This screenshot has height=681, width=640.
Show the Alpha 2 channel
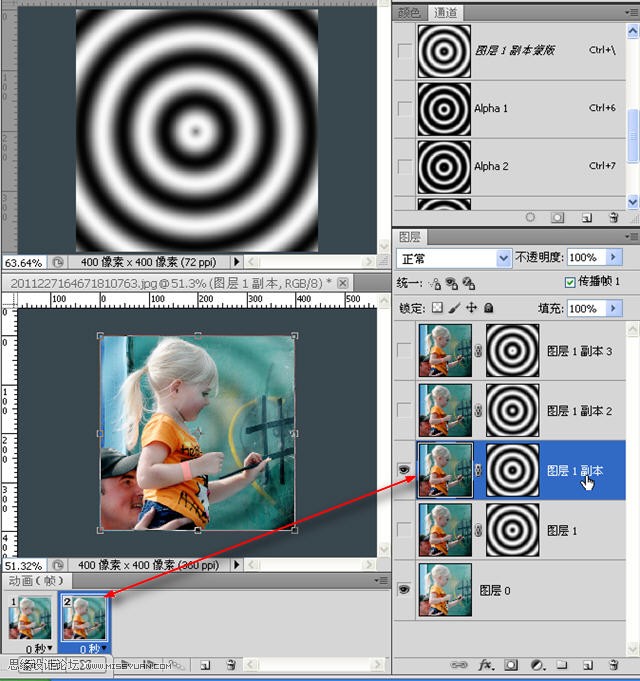click(405, 166)
